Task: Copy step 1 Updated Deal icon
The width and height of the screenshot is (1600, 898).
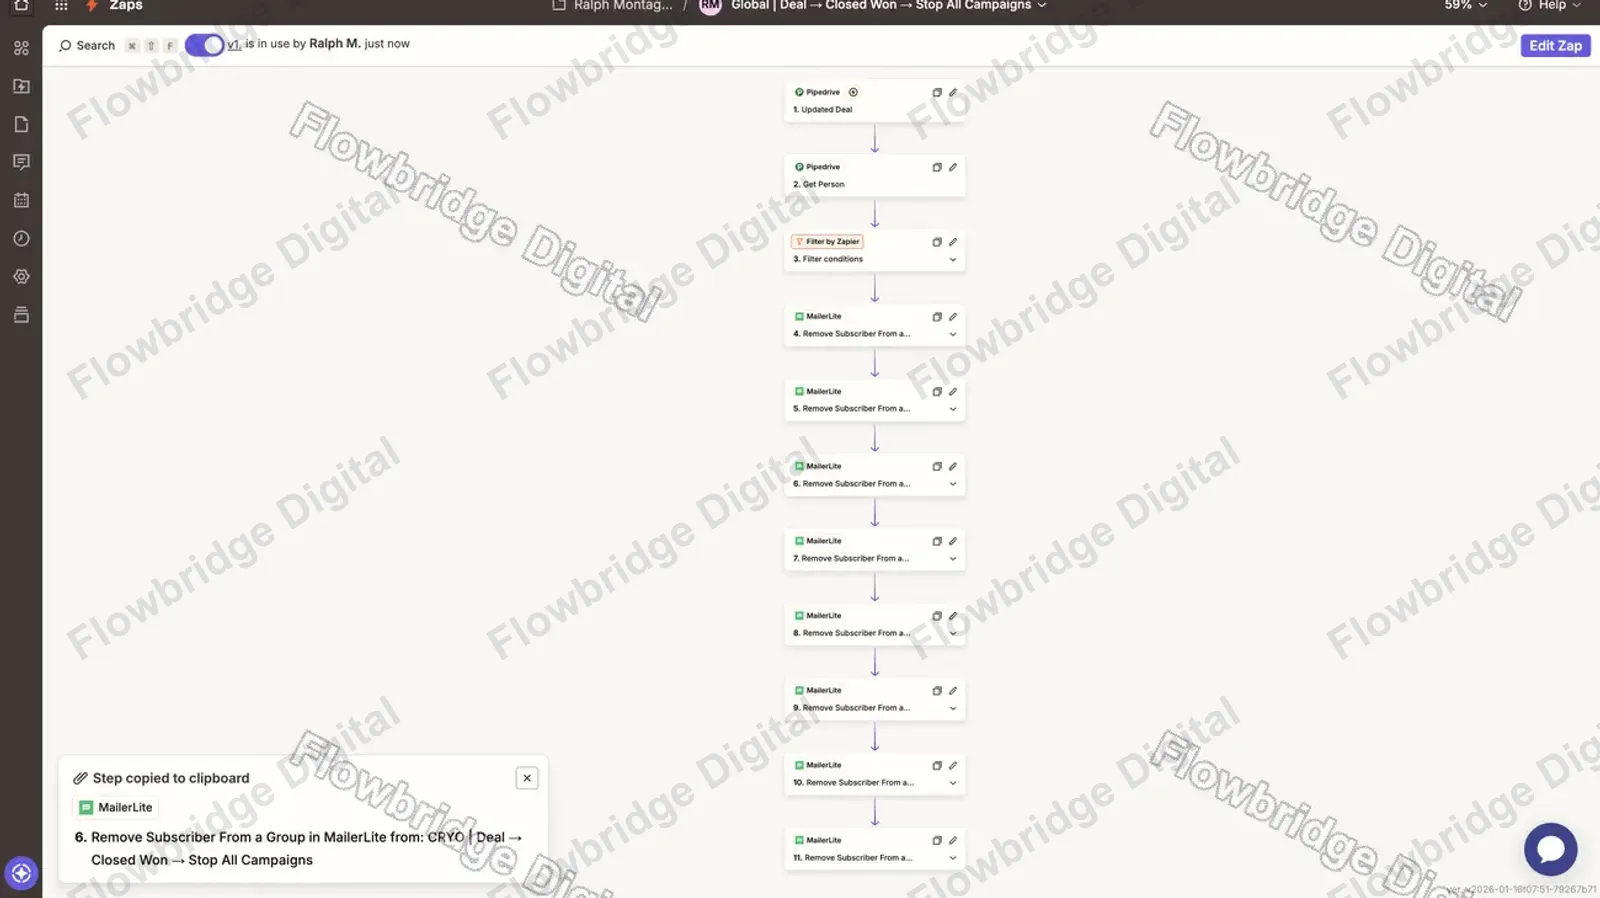Action: 937,93
